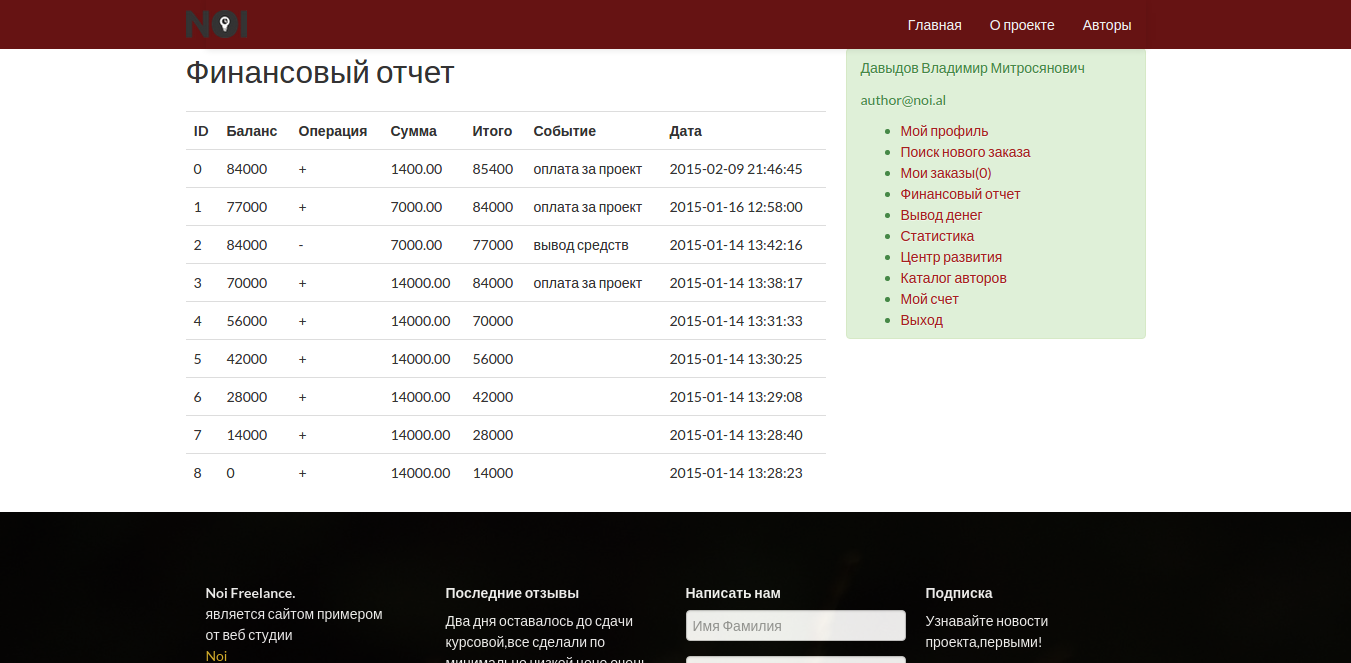Click the author@noi.al email text

[x=903, y=100]
